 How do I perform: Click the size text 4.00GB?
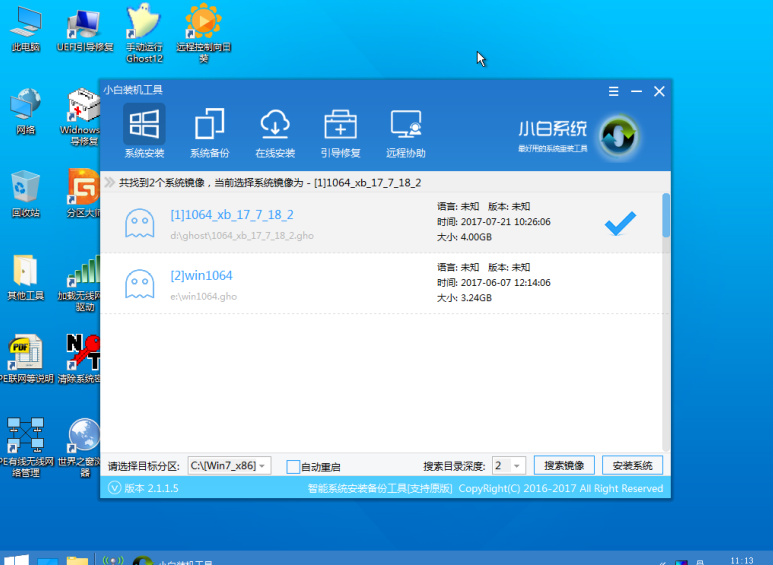pyautogui.click(x=476, y=237)
